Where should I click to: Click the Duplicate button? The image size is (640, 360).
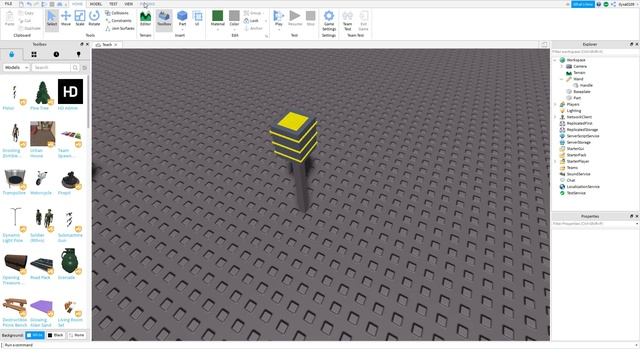(x=29, y=28)
